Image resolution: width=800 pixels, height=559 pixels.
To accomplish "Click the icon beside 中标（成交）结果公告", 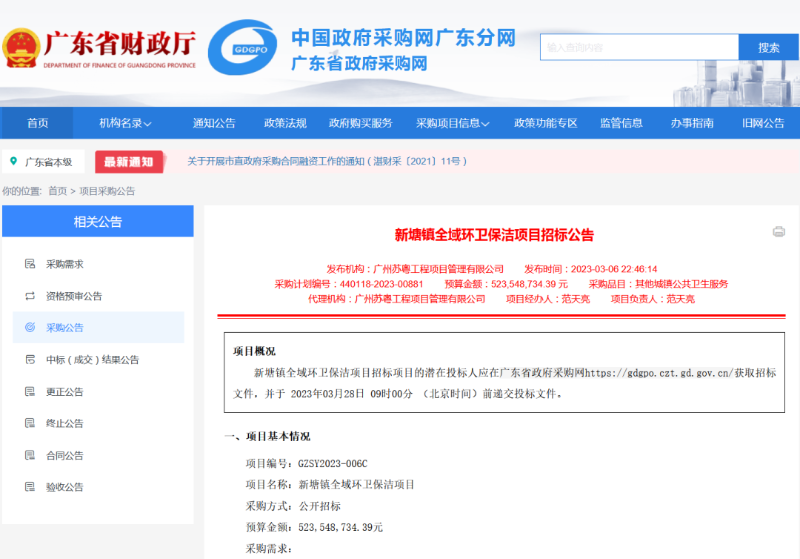I will click(x=30, y=360).
